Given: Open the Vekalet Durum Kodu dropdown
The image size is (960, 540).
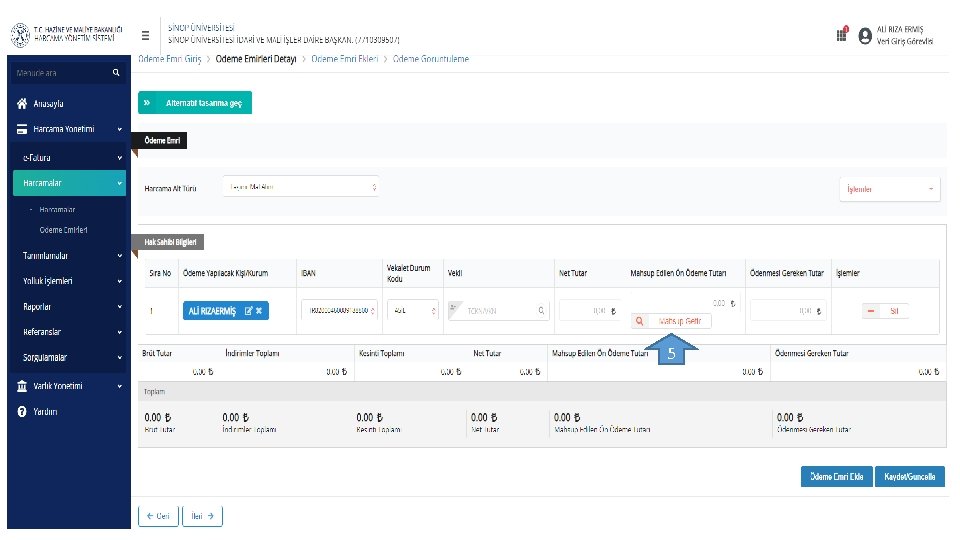Looking at the screenshot, I should (413, 310).
